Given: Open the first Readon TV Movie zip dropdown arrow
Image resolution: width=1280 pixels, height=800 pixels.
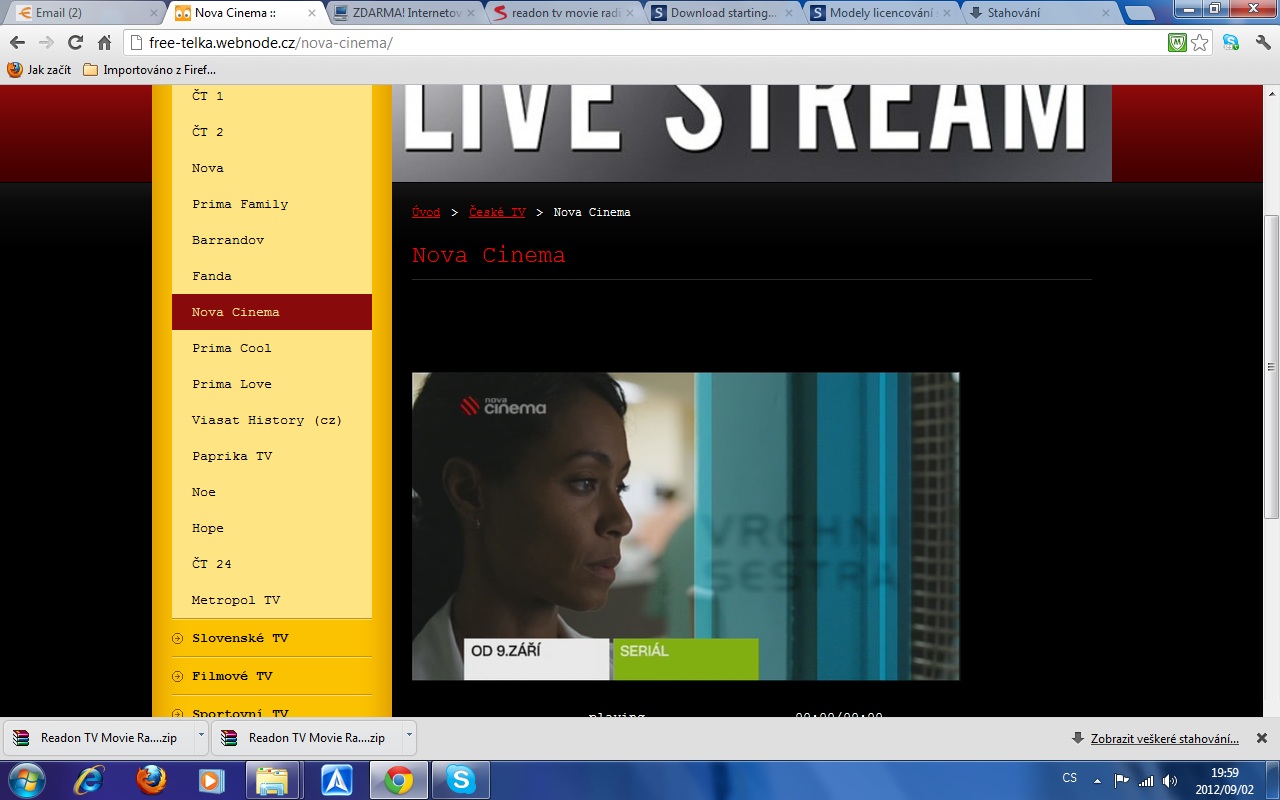Looking at the screenshot, I should (201, 737).
